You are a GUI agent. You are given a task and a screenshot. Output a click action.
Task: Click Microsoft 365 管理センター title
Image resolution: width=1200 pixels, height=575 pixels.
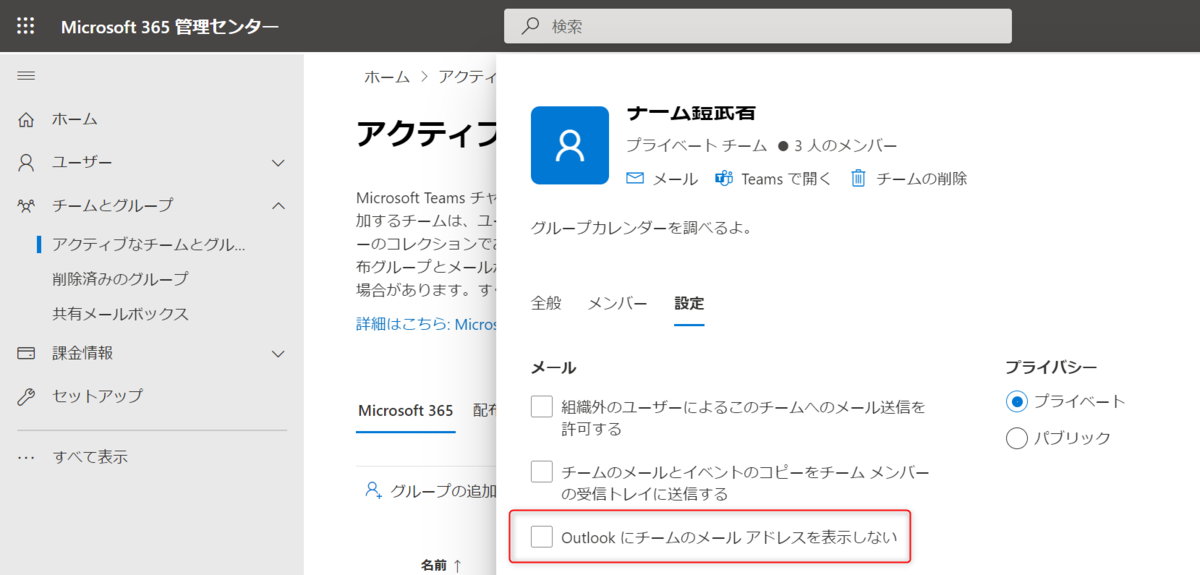[x=170, y=26]
